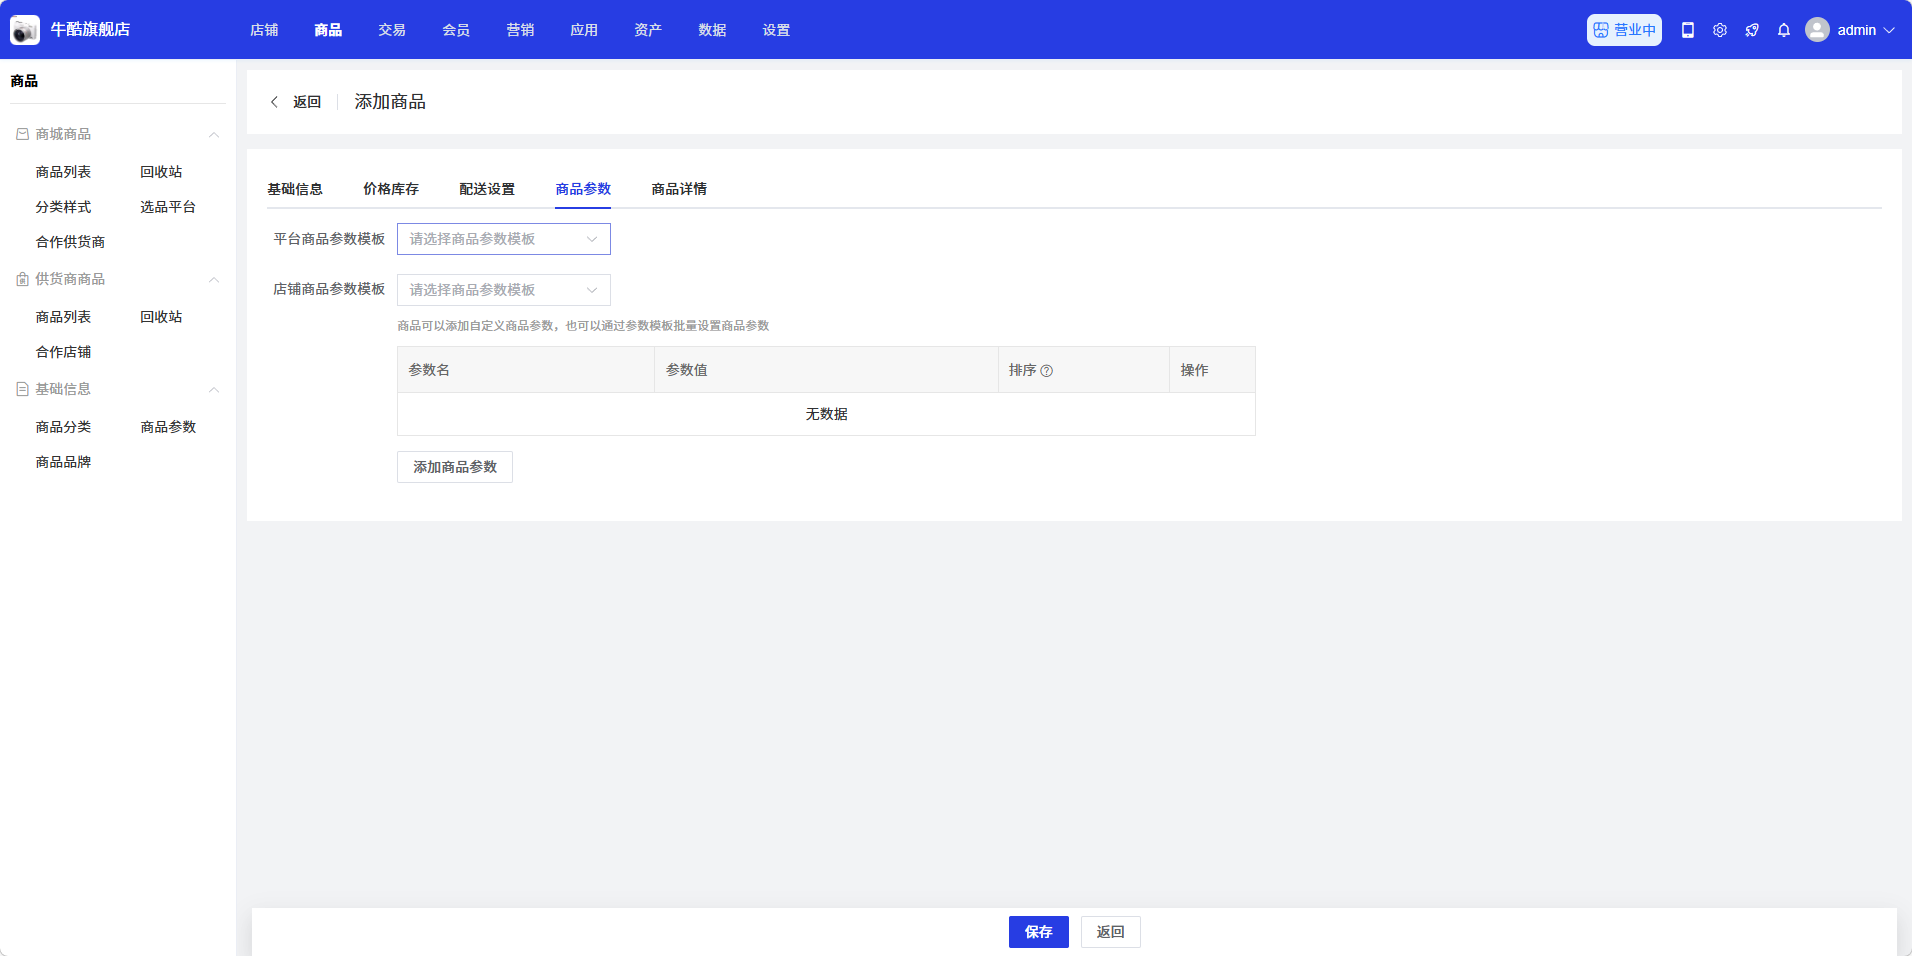Click the help icon next to 排序
This screenshot has width=1912, height=956.
(1047, 371)
